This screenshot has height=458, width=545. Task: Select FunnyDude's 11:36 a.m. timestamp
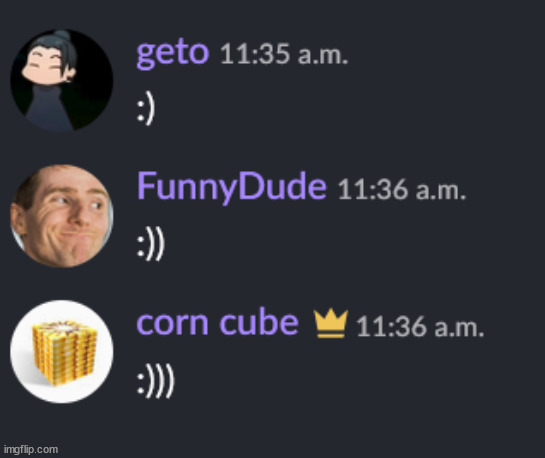pyautogui.click(x=402, y=190)
